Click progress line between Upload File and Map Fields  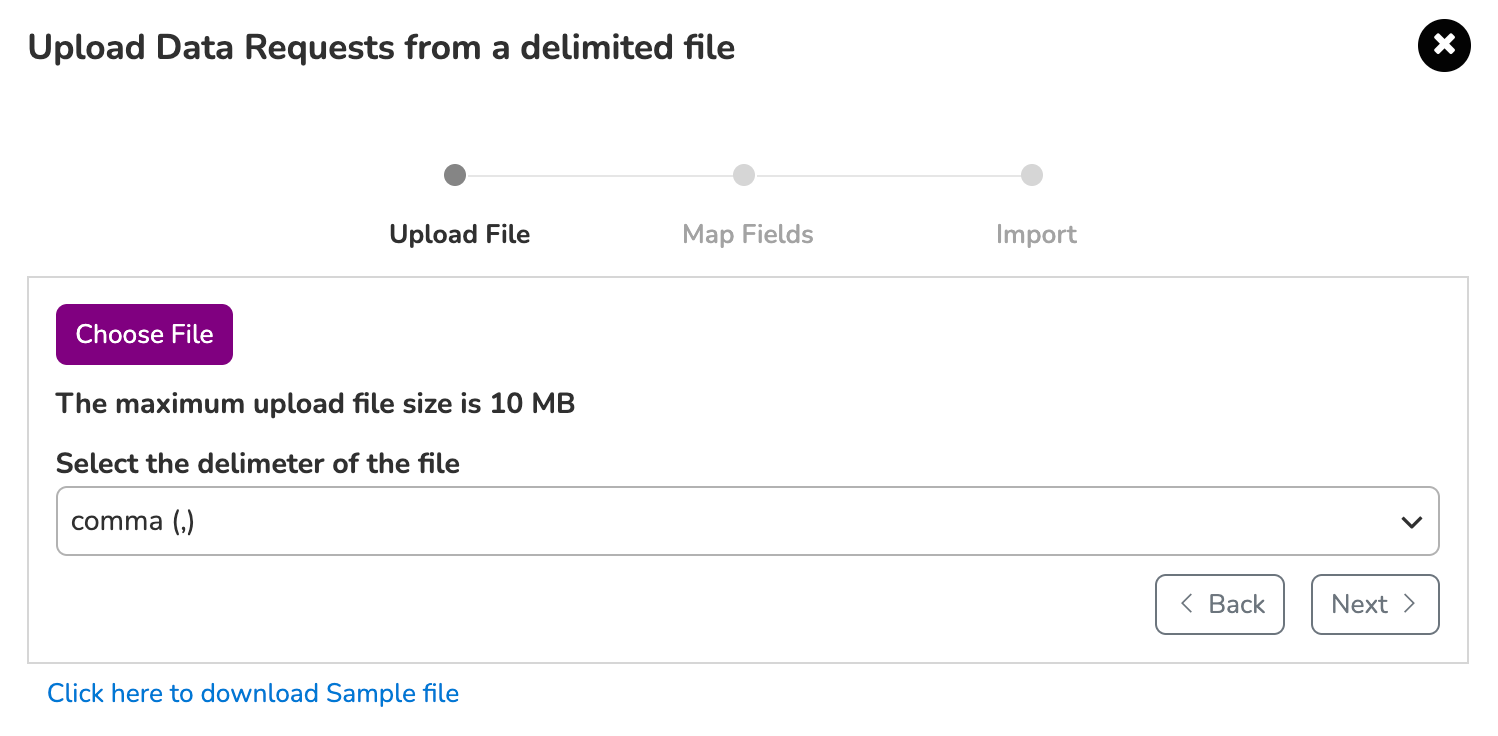pos(599,176)
